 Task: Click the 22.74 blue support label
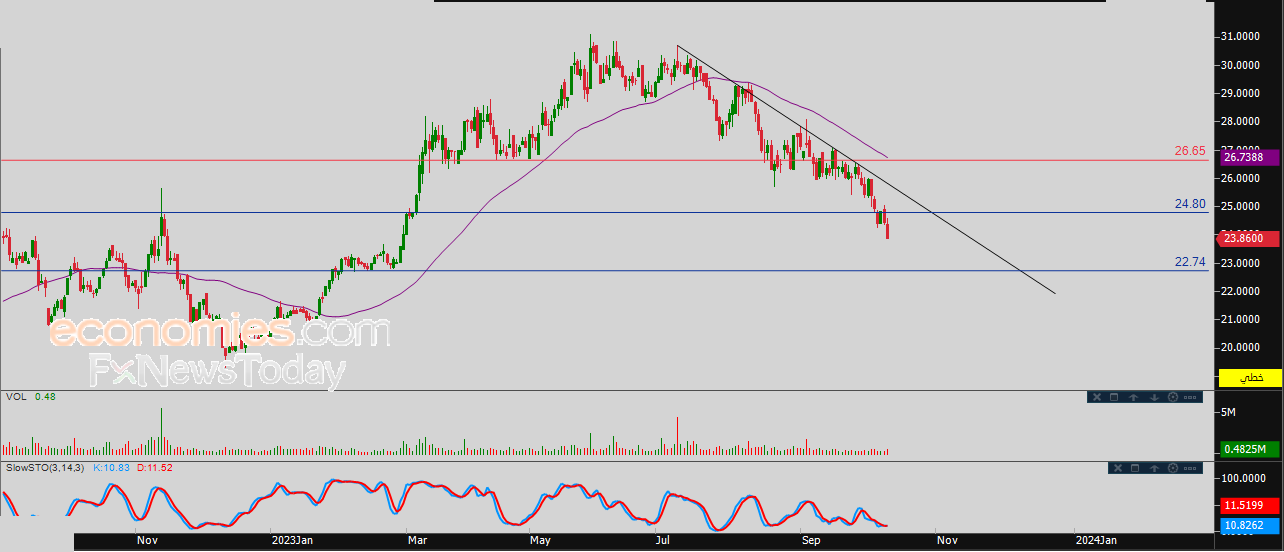pyautogui.click(x=1190, y=262)
